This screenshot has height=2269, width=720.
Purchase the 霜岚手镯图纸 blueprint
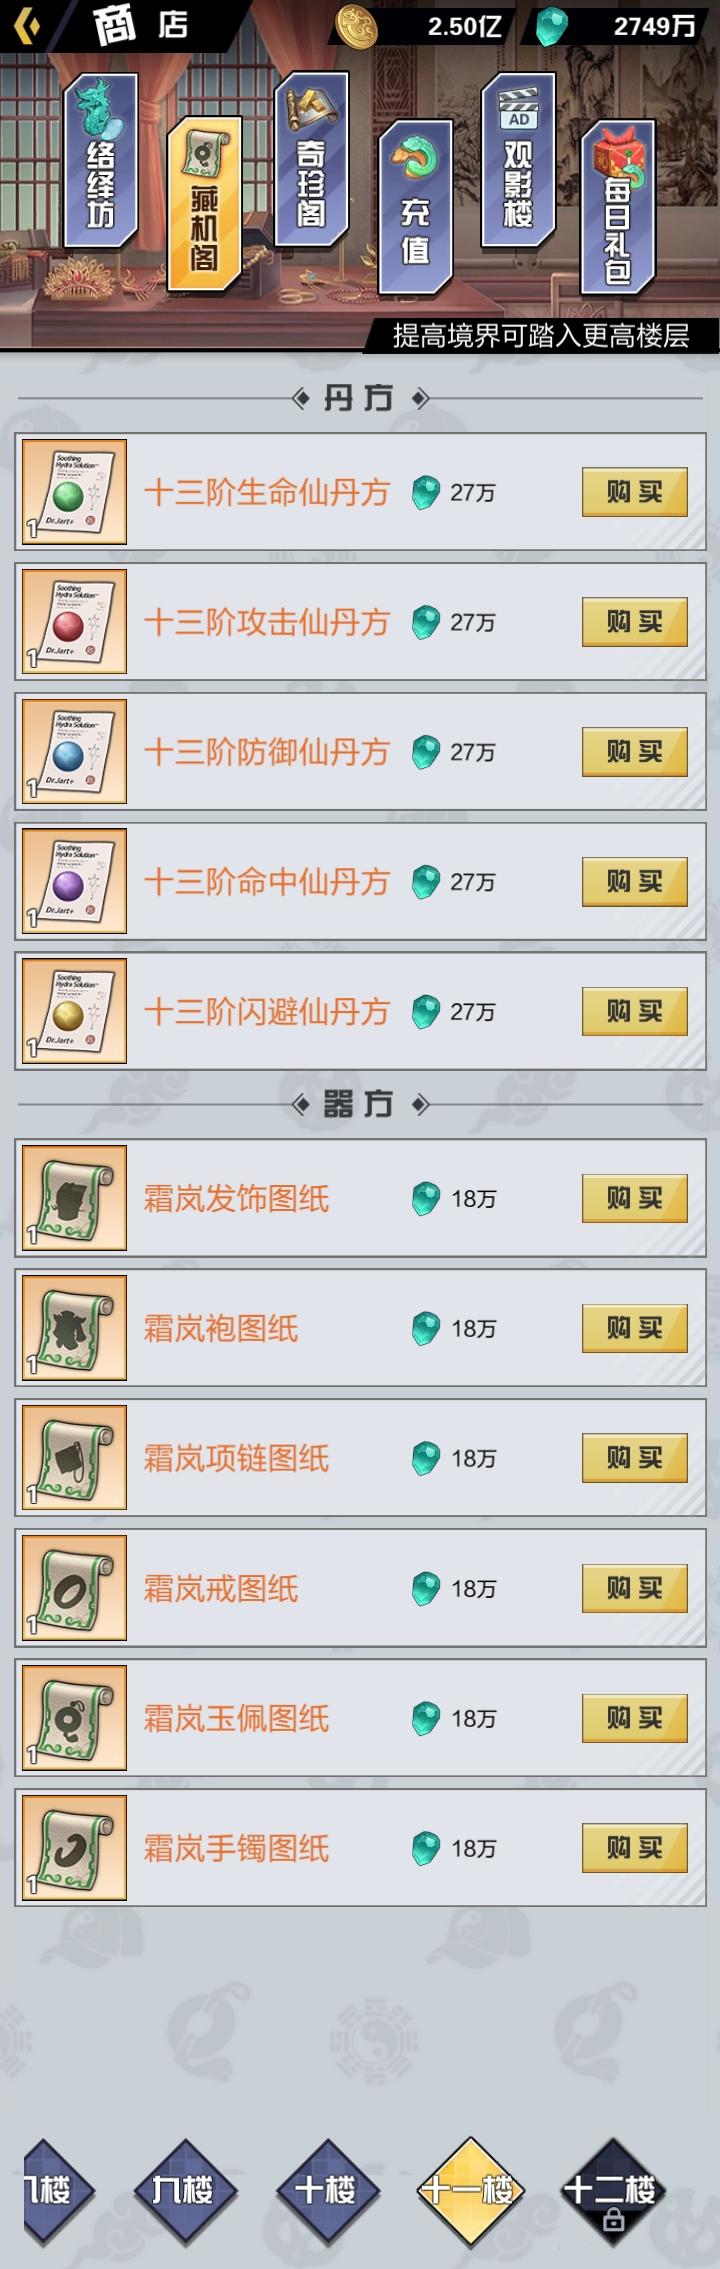635,1848
